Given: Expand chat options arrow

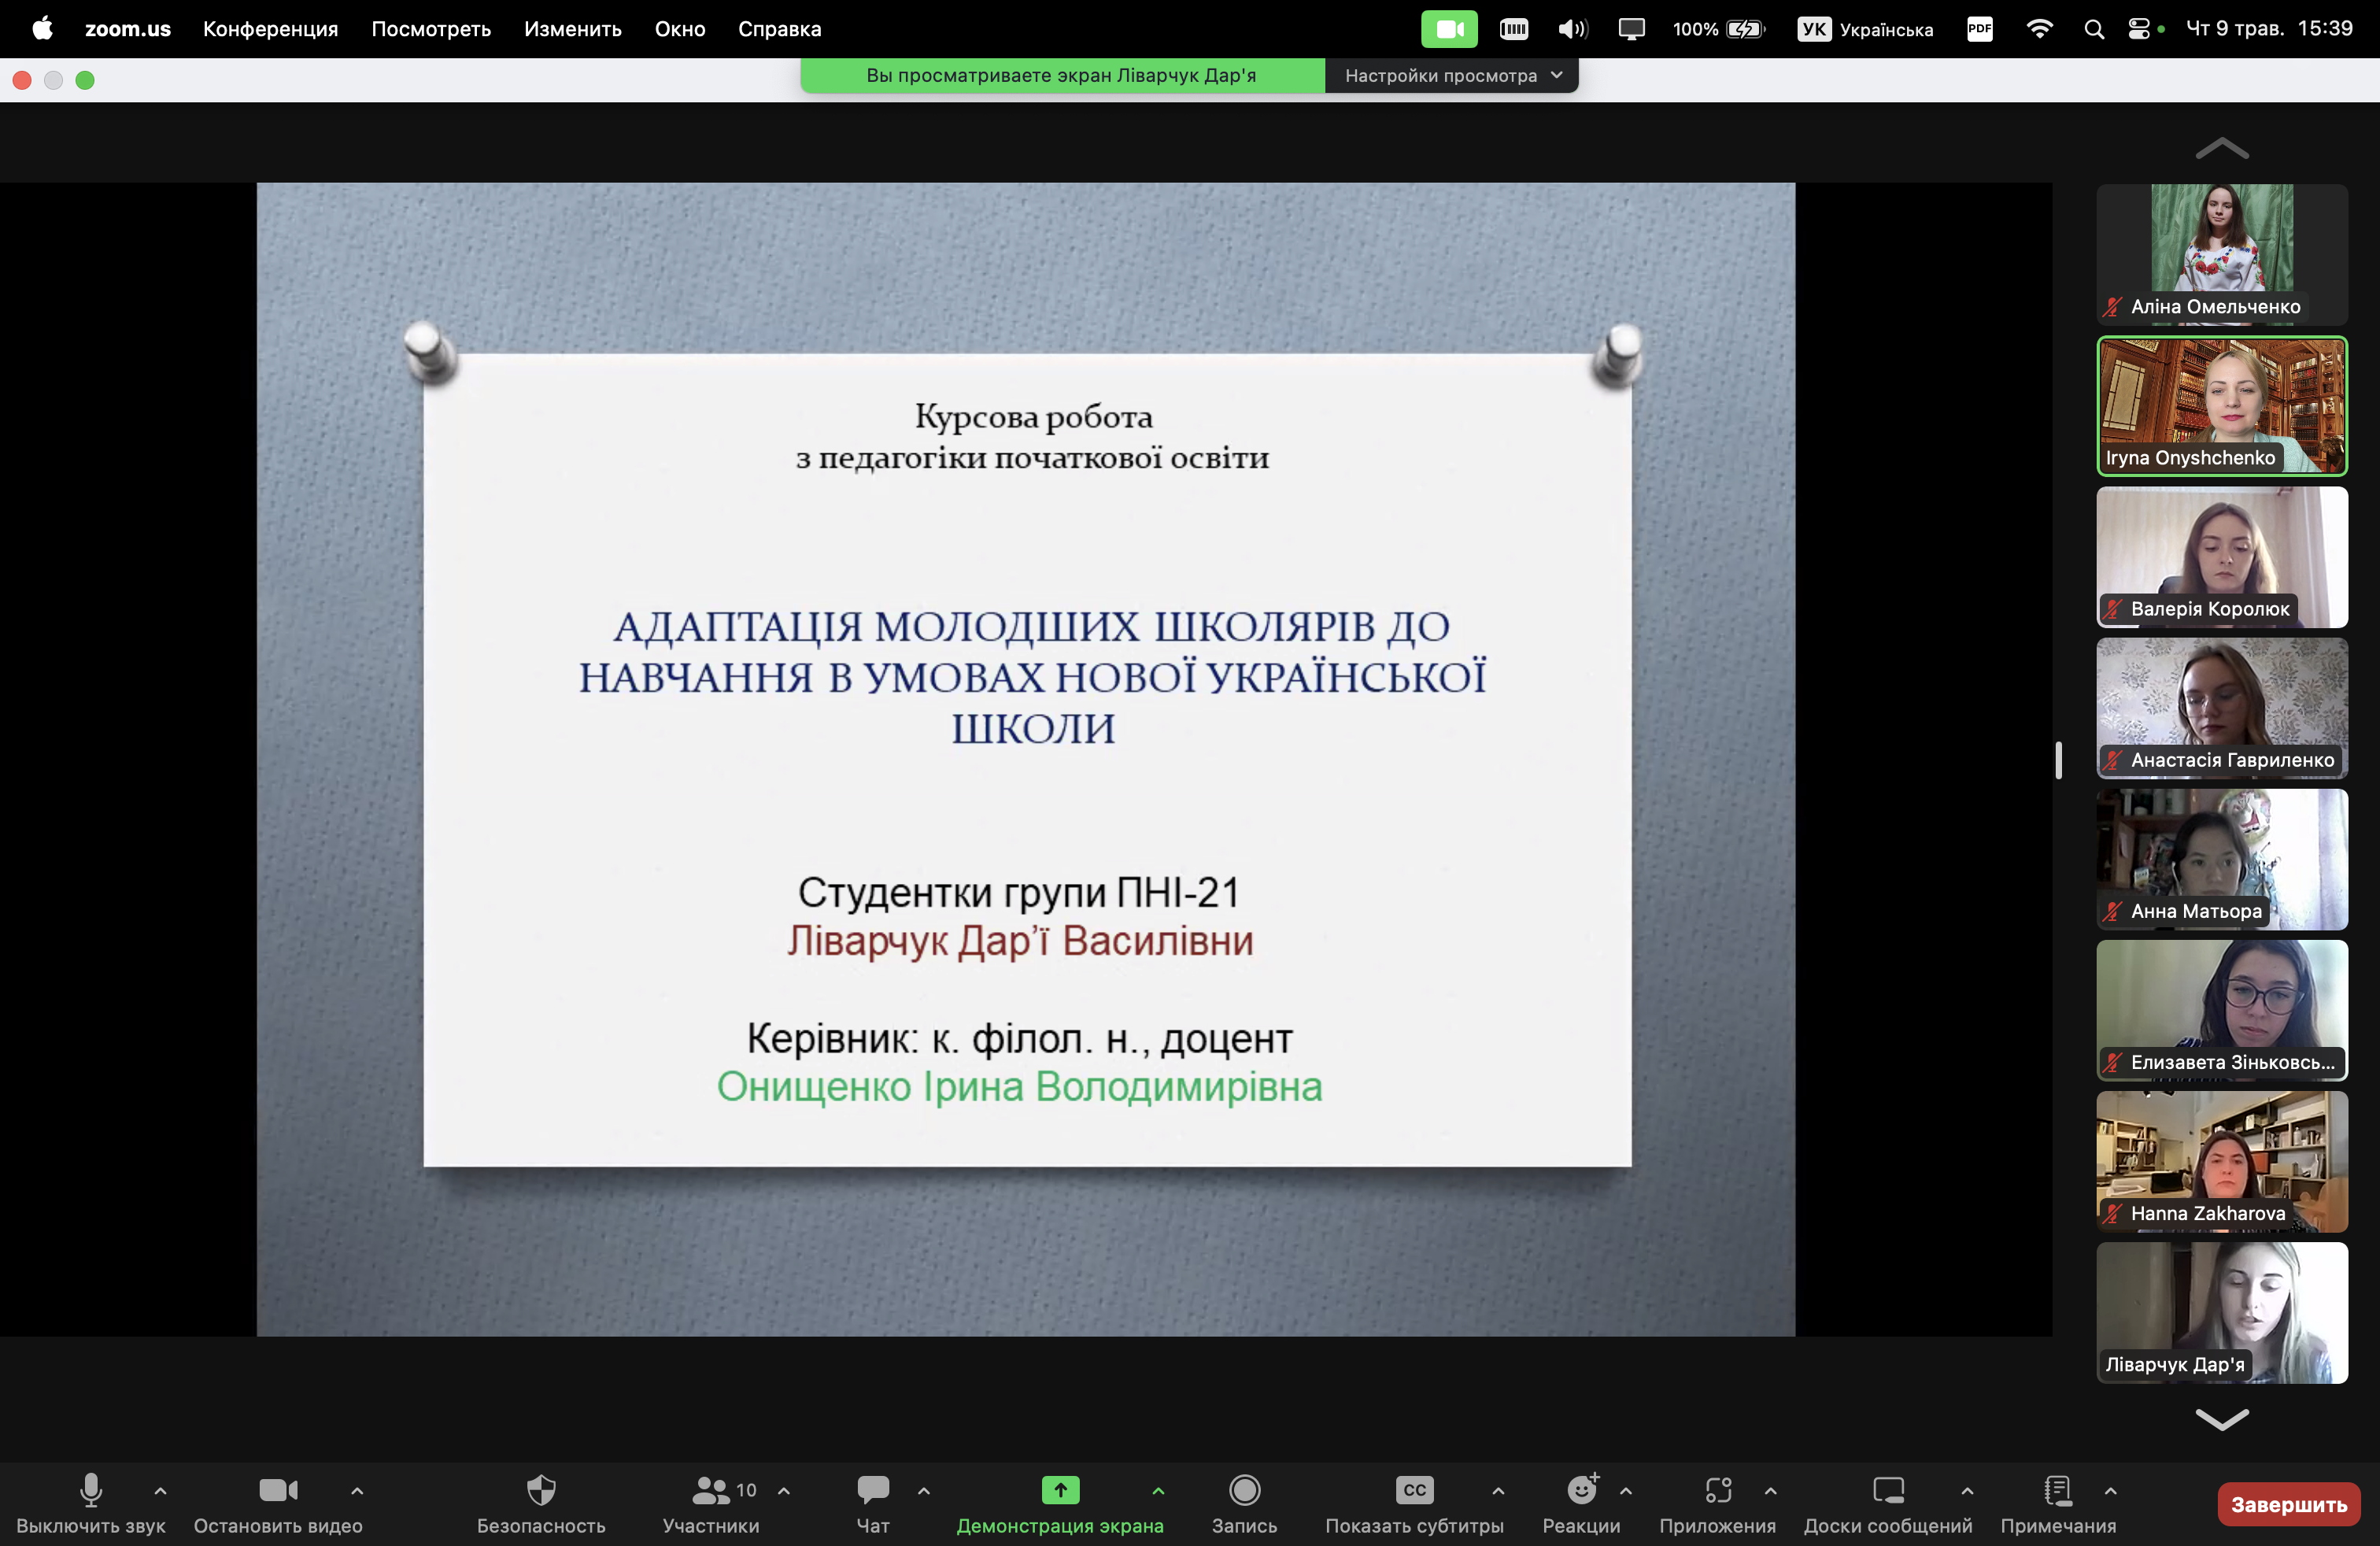Looking at the screenshot, I should 924,1491.
